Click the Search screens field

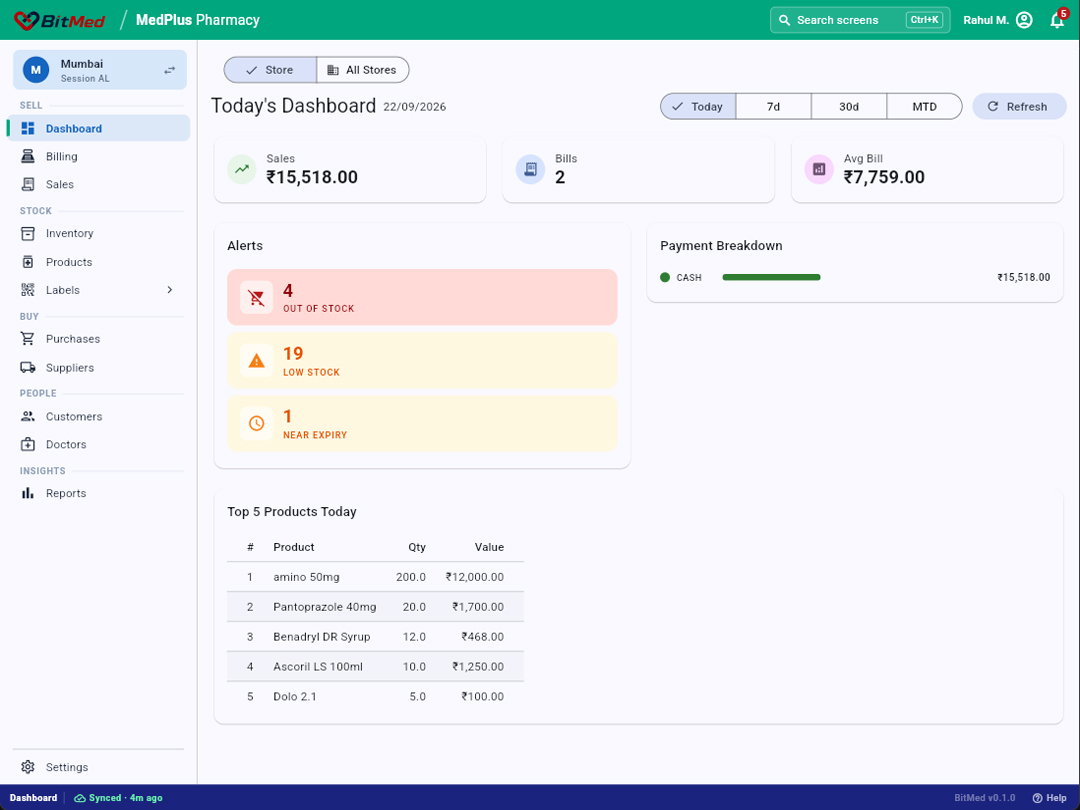tap(860, 20)
